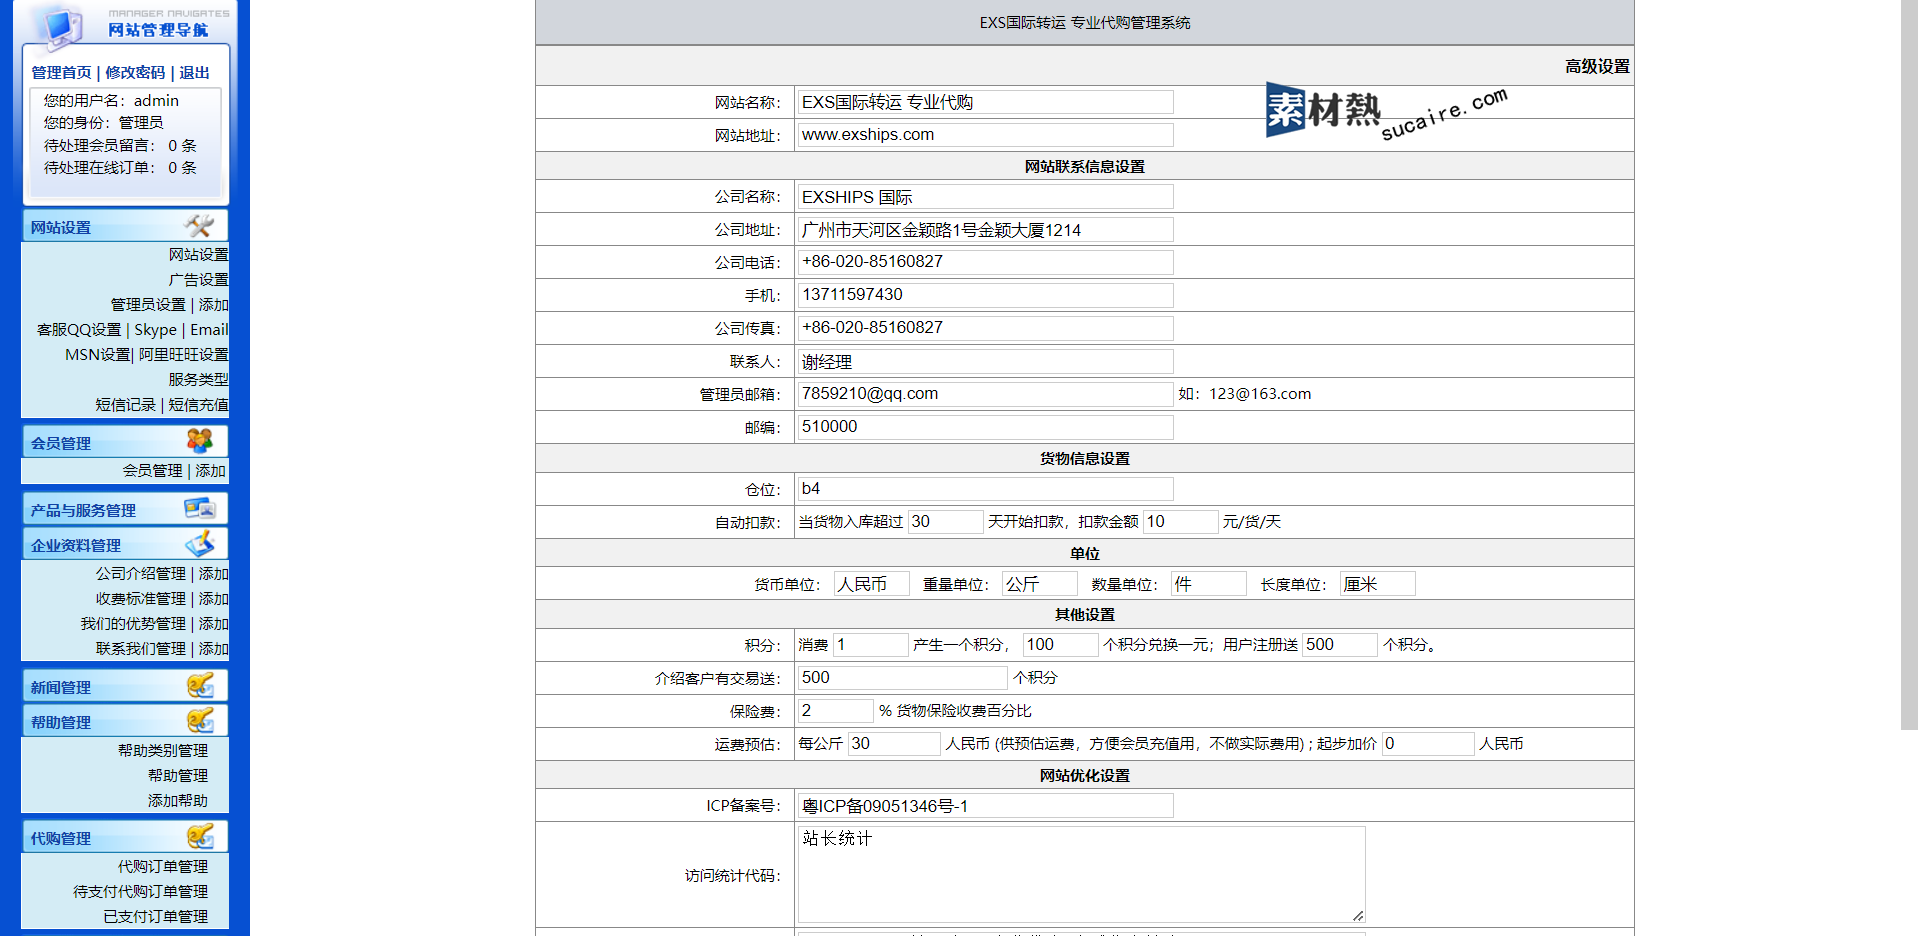Click the ICP备案号 input field
Viewport: 1920px width, 936px height.
(985, 806)
